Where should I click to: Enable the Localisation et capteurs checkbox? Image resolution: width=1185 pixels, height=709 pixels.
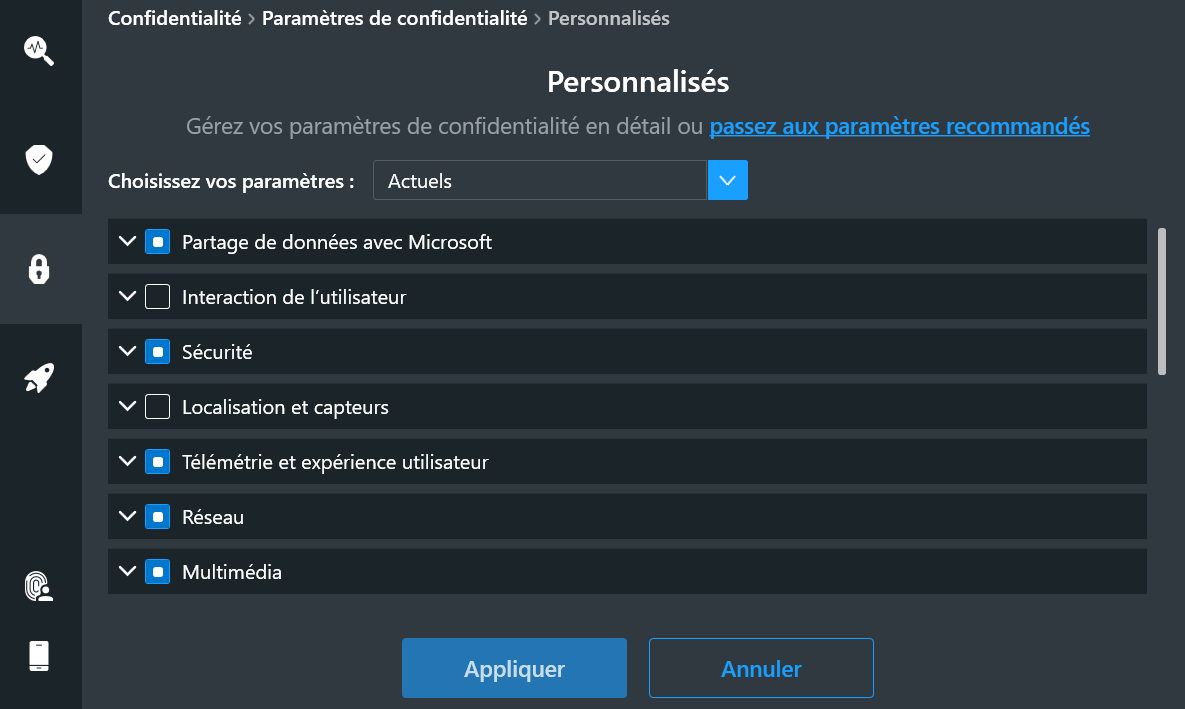pos(157,406)
